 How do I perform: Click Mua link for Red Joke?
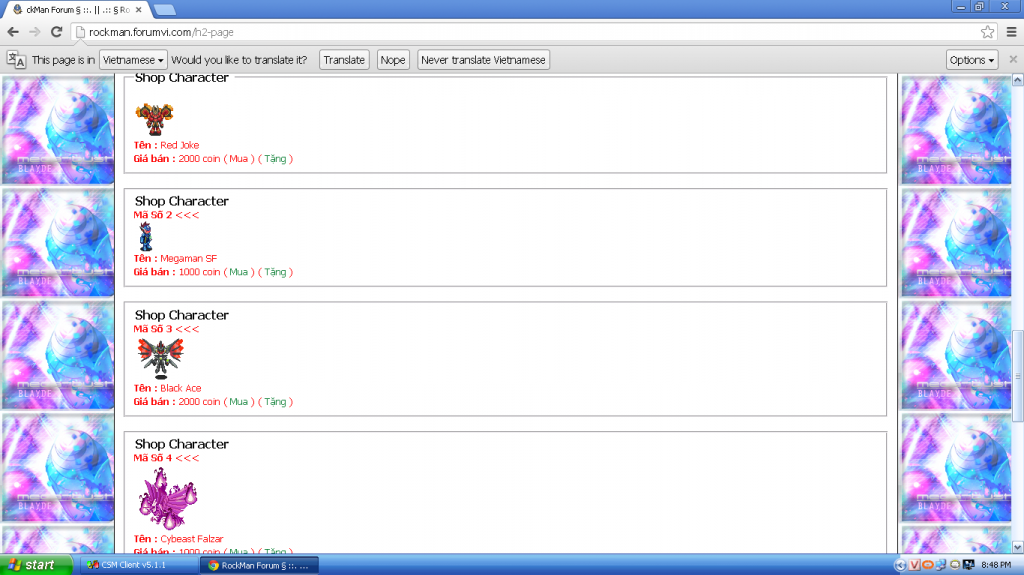238,159
